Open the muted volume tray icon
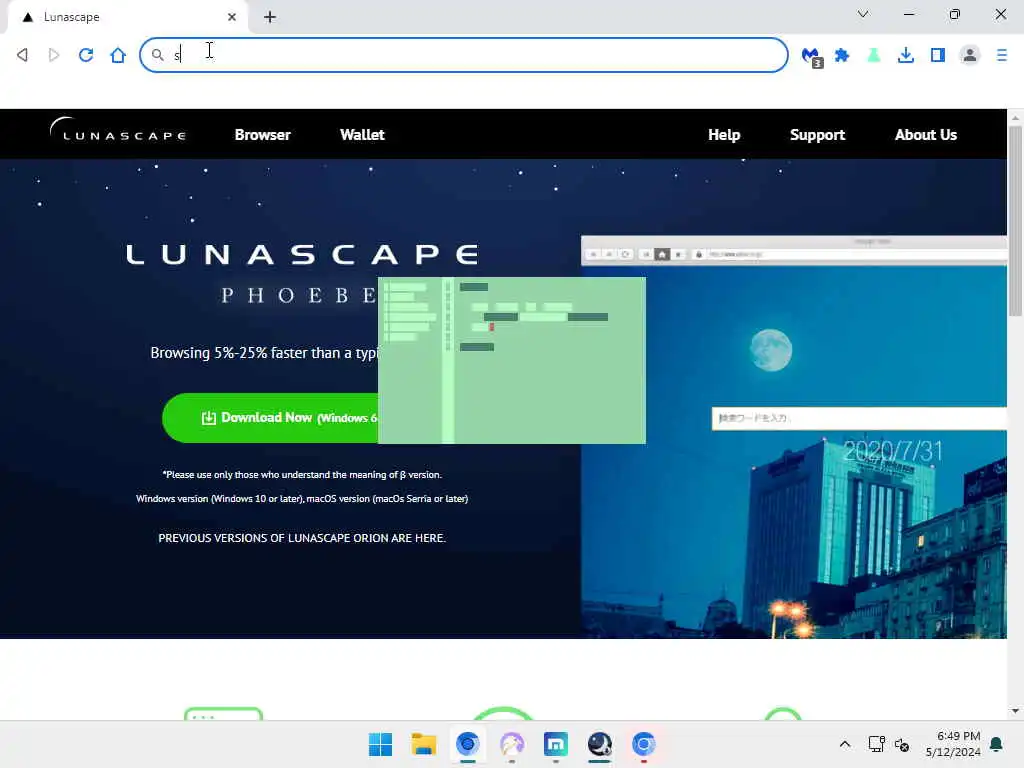Image resolution: width=1024 pixels, height=768 pixels. point(902,744)
